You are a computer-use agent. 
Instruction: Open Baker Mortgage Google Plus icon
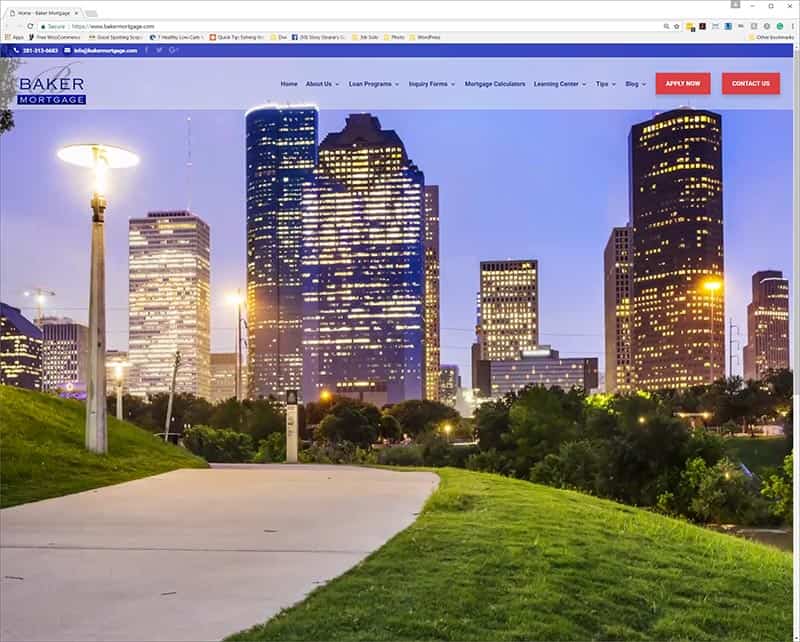click(173, 50)
